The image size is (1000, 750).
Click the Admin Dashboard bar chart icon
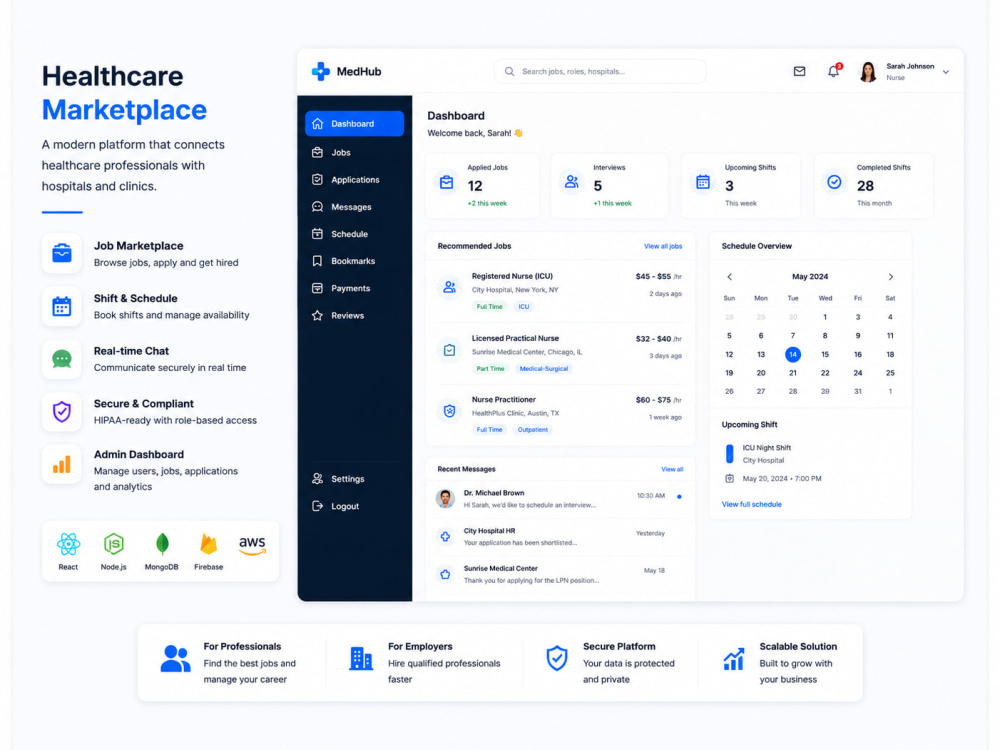(x=62, y=465)
